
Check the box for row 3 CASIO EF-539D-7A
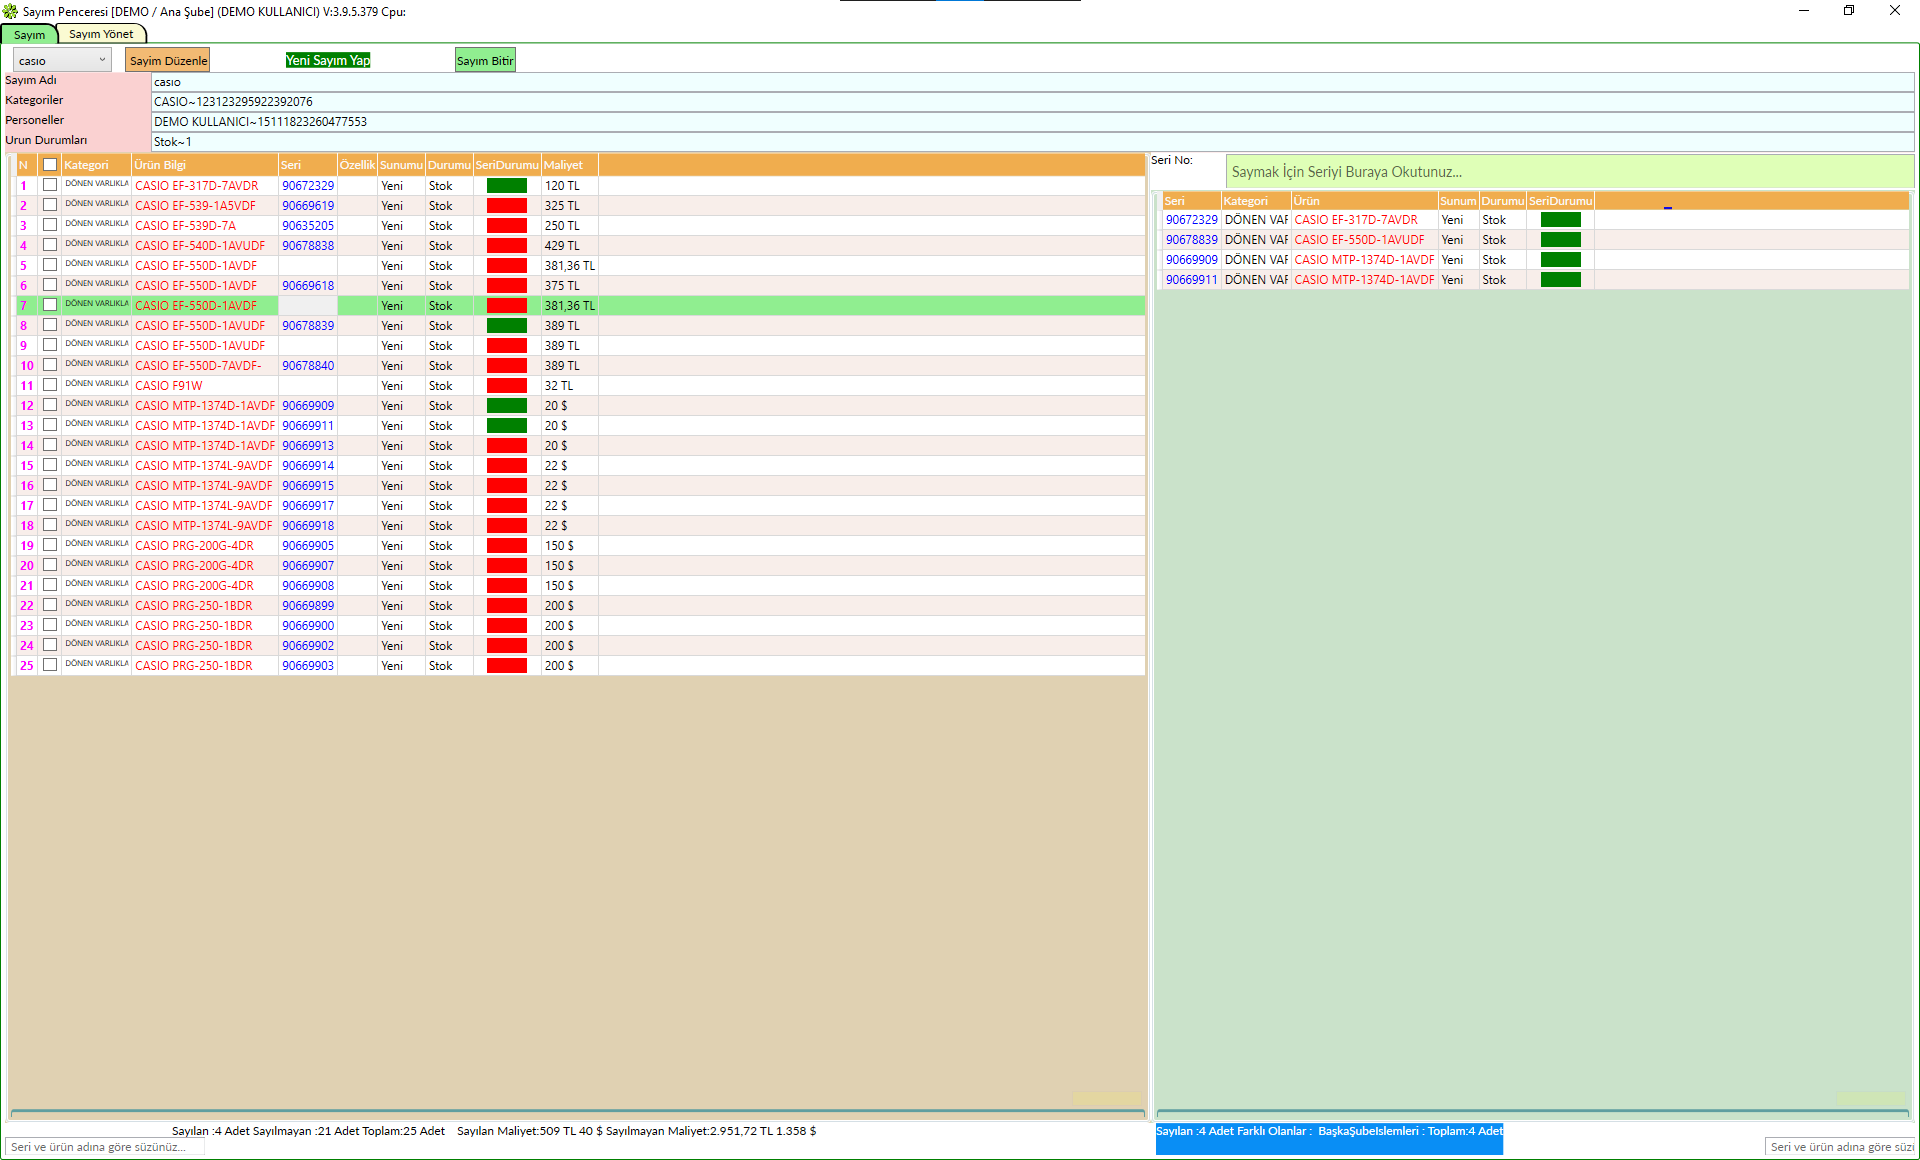(50, 225)
